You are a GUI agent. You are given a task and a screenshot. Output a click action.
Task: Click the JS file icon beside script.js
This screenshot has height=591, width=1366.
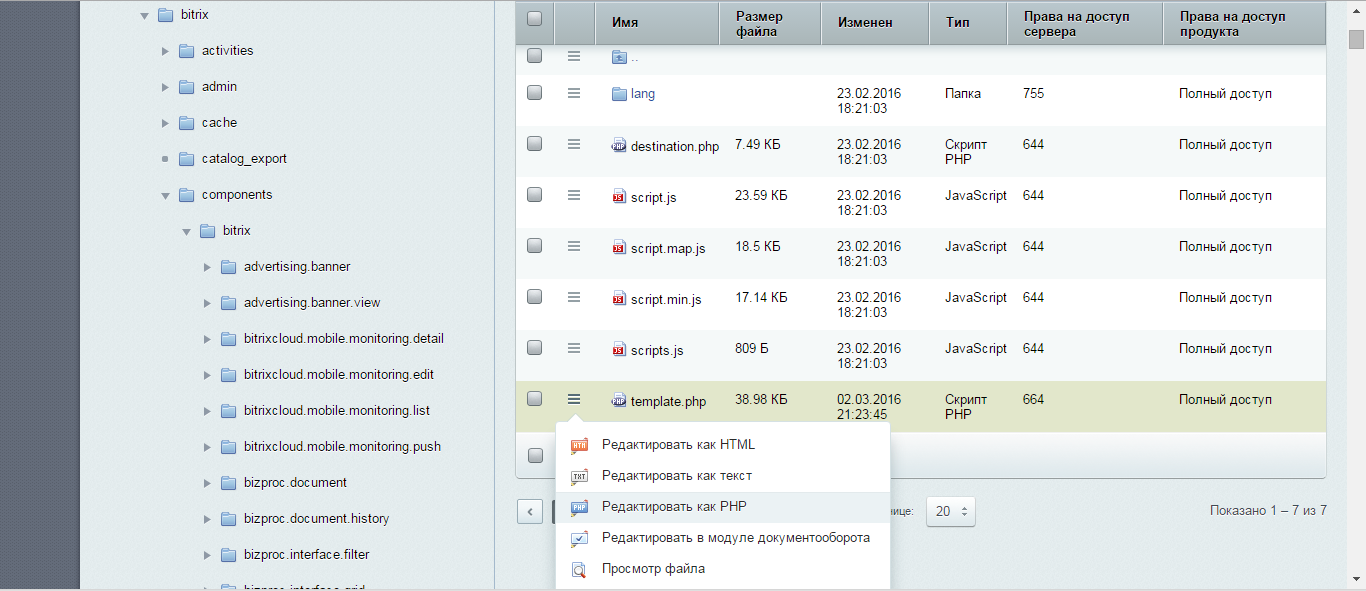click(619, 197)
